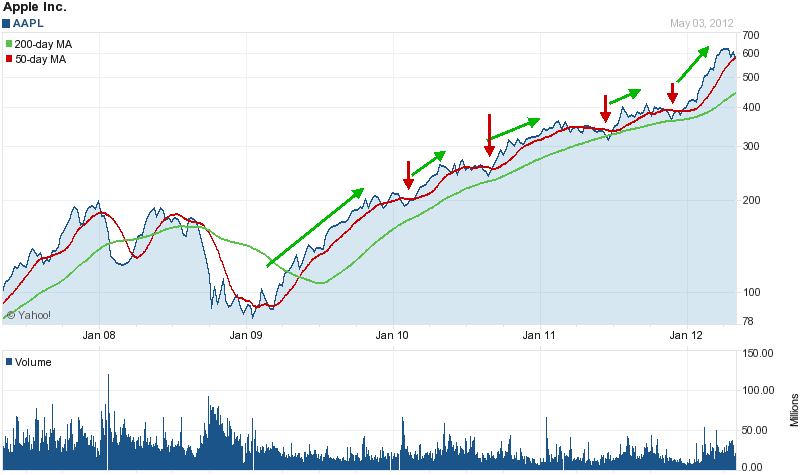This screenshot has height=475, width=800.
Task: Click the '700' price axis value
Action: click(x=751, y=35)
